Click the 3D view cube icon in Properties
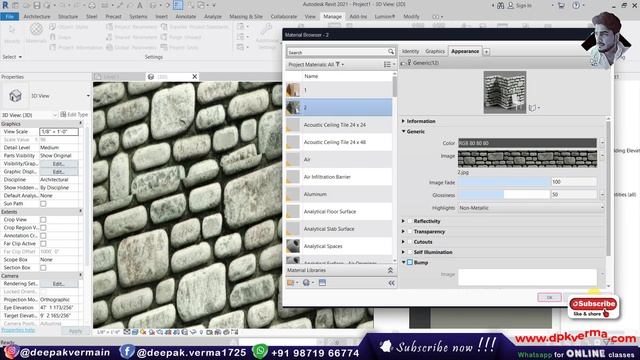Screen dimensions: 640x360 tap(15, 96)
